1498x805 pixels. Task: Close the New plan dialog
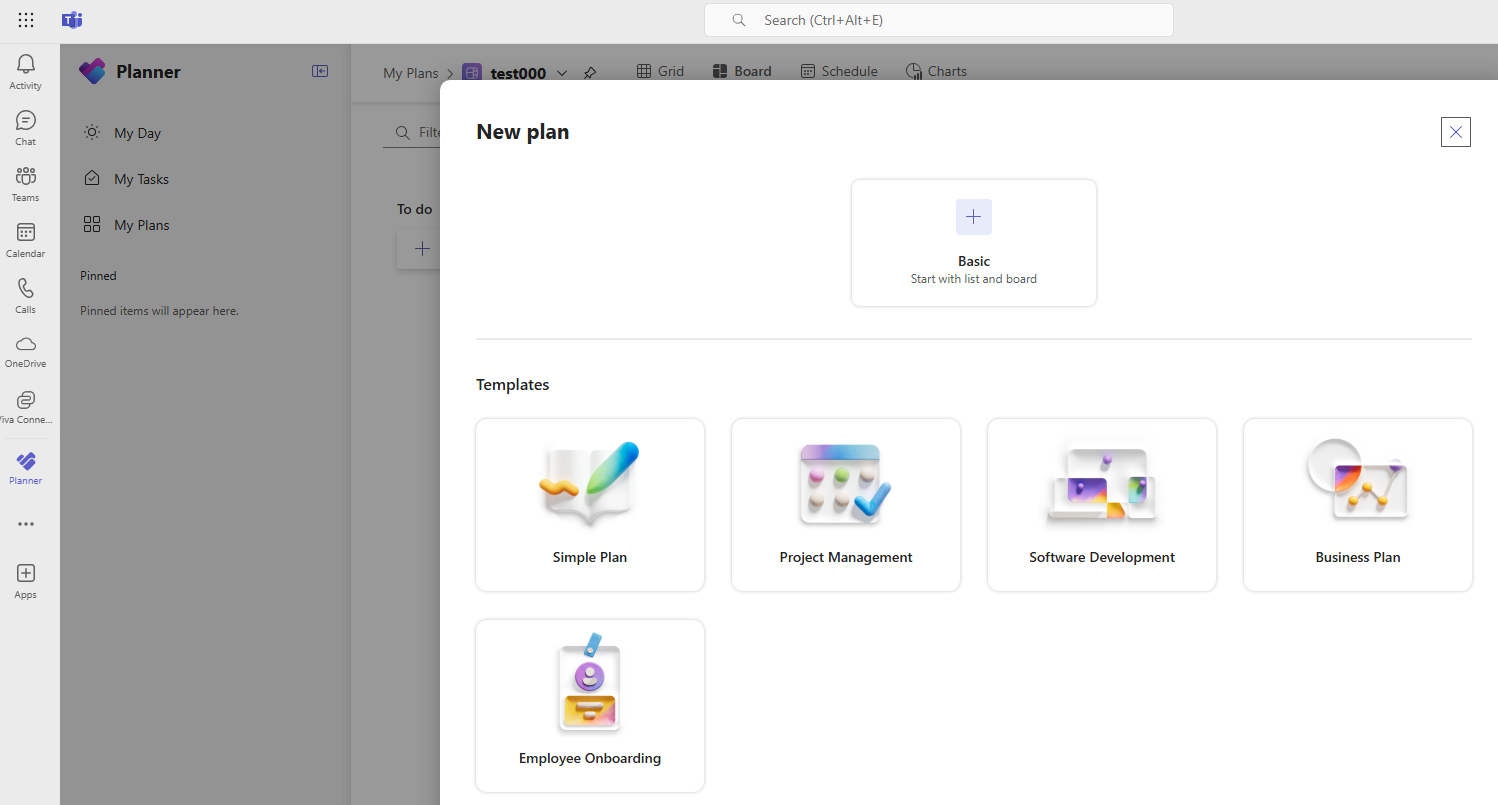click(x=1456, y=132)
